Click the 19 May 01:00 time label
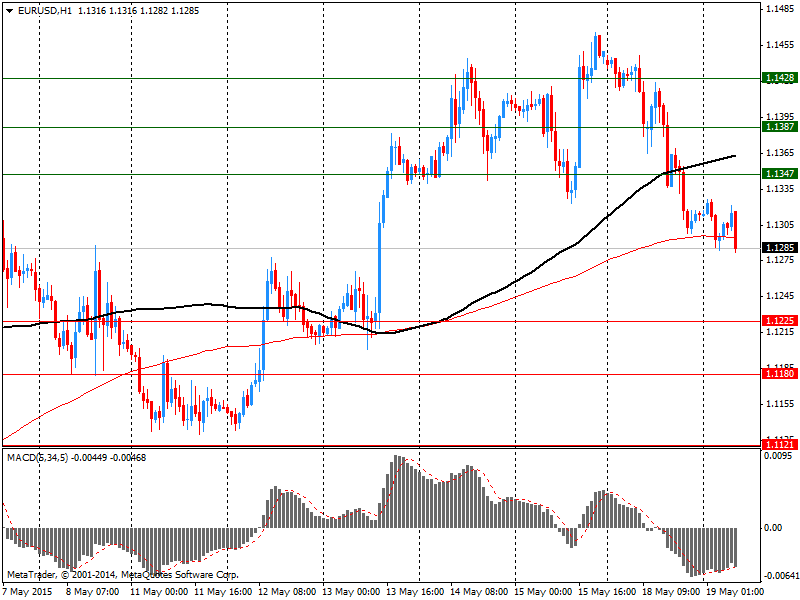 [x=735, y=592]
